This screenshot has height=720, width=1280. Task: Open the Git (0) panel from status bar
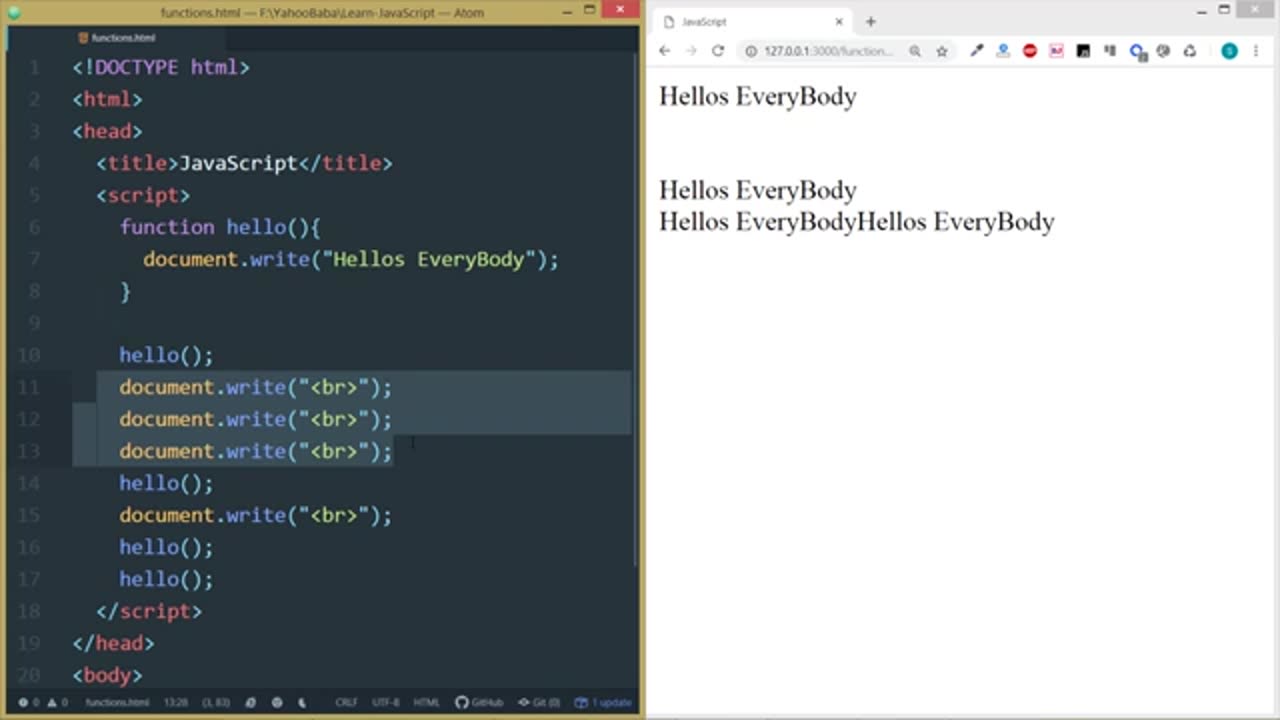click(x=540, y=702)
